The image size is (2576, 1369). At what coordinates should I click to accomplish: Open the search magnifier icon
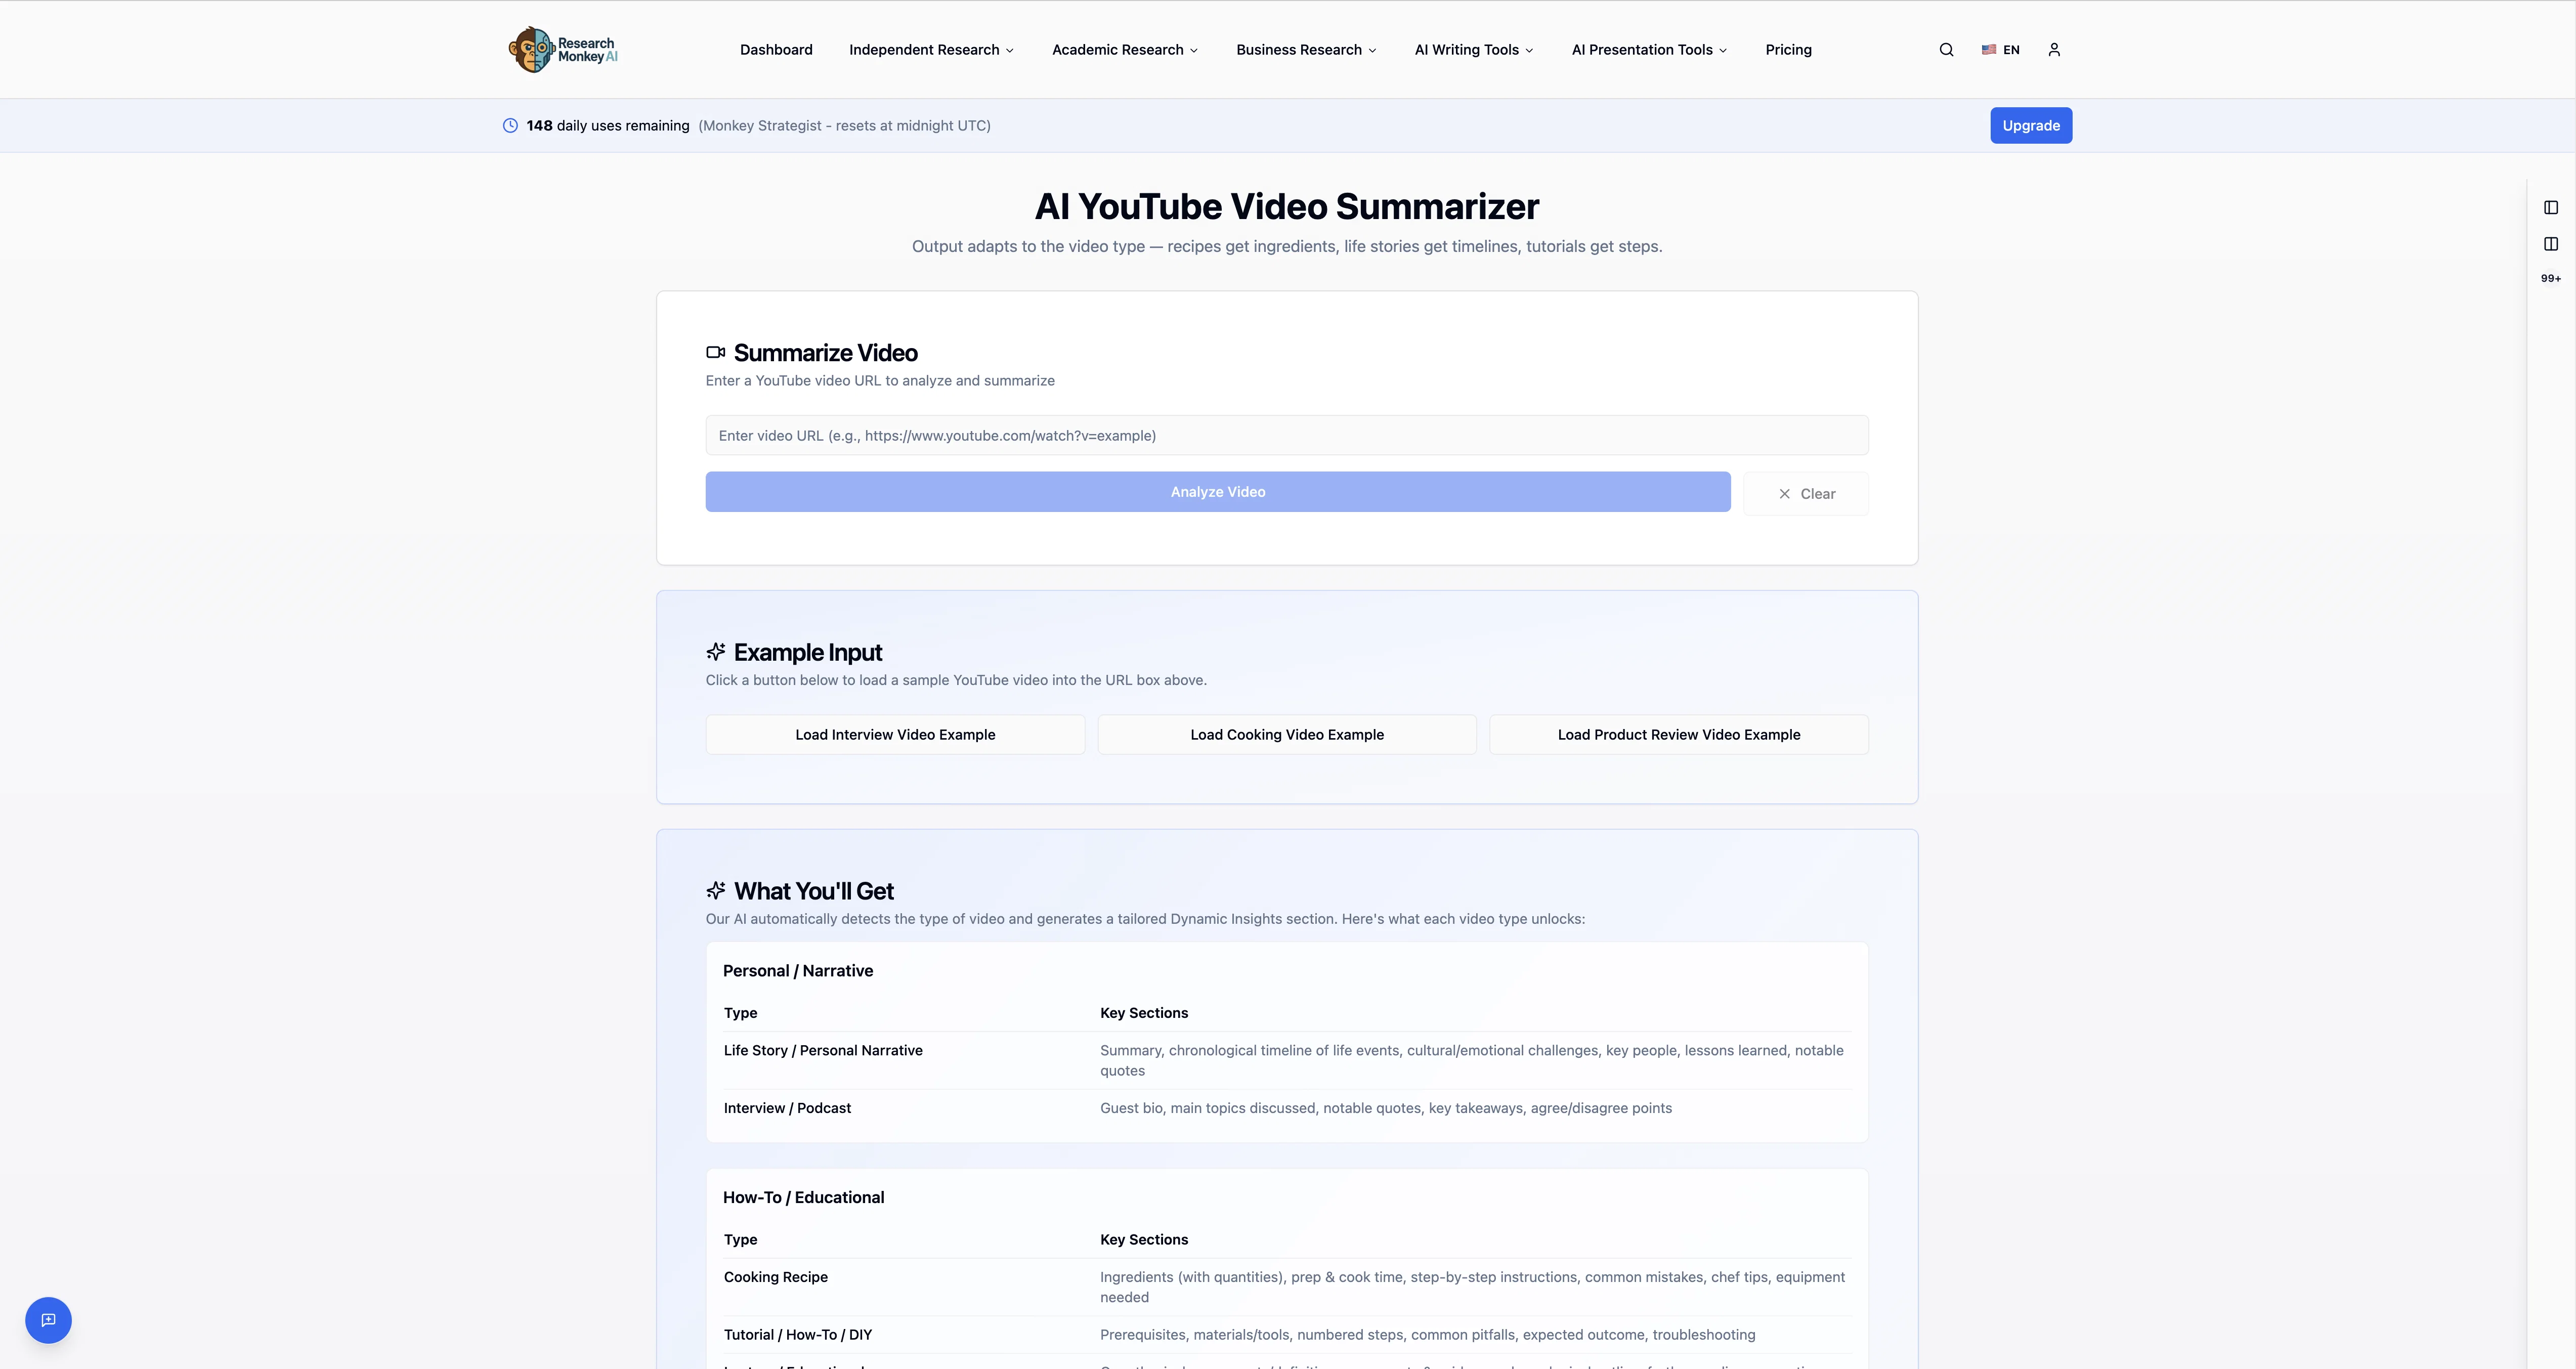point(1946,50)
